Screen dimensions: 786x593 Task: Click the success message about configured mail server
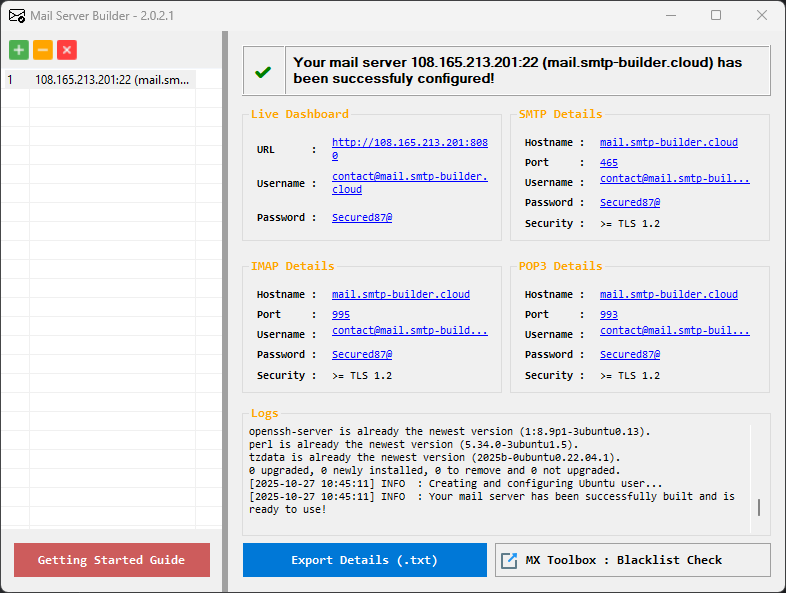[x=517, y=71]
